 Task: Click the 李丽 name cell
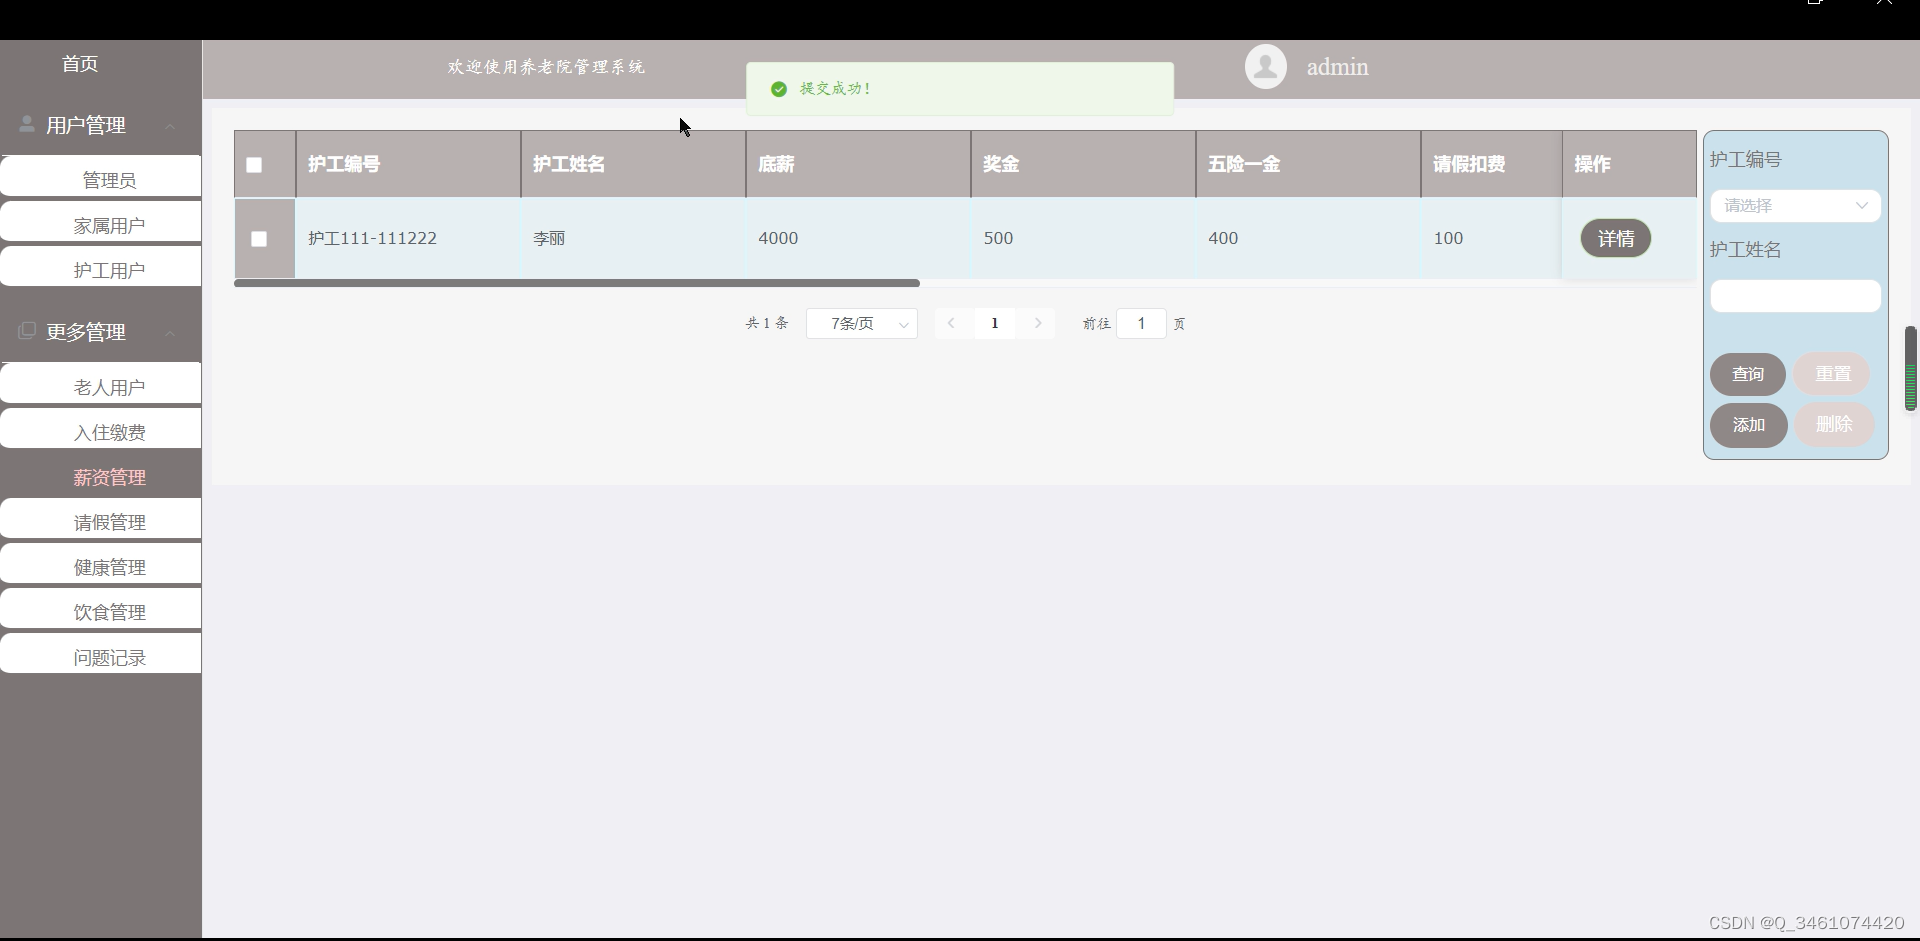click(633, 238)
